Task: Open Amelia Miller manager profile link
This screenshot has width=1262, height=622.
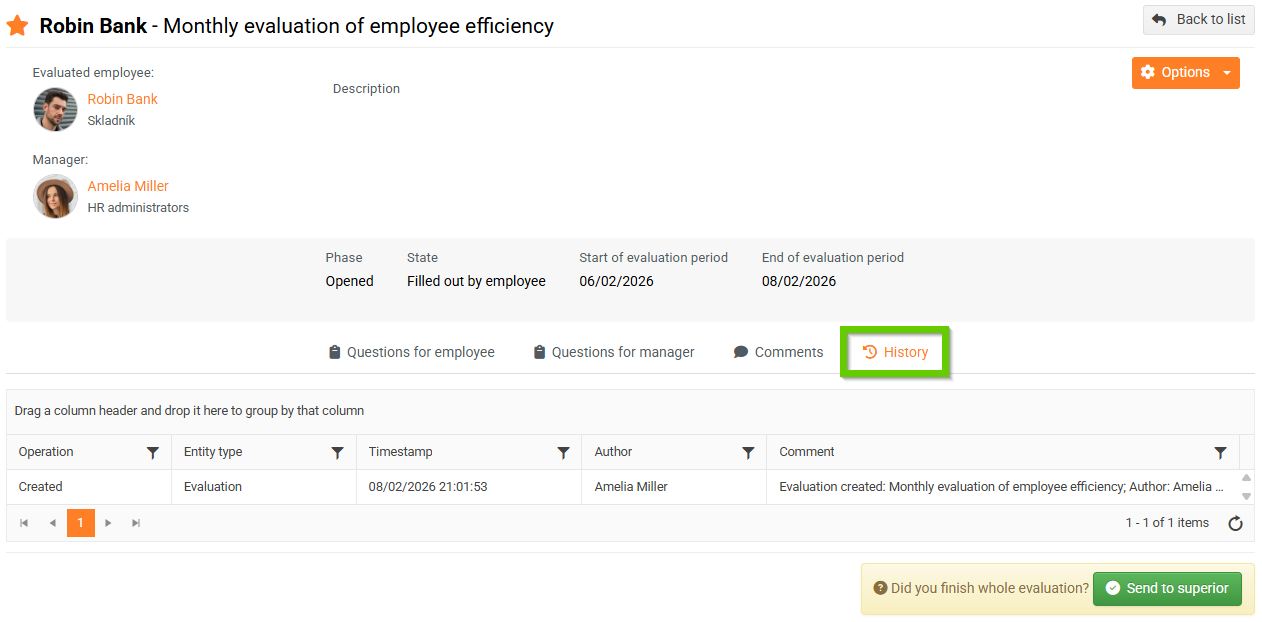Action: coord(128,186)
